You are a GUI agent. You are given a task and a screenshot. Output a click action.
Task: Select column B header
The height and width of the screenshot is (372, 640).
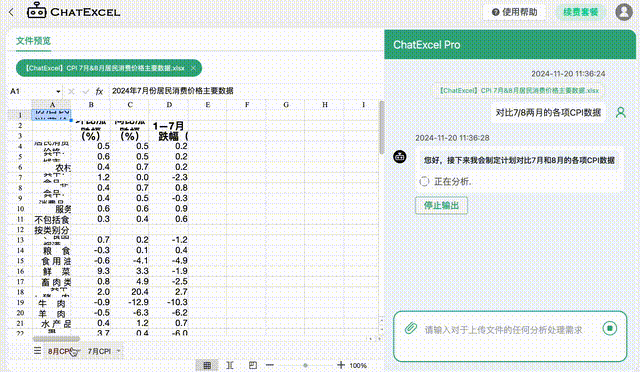click(91, 105)
